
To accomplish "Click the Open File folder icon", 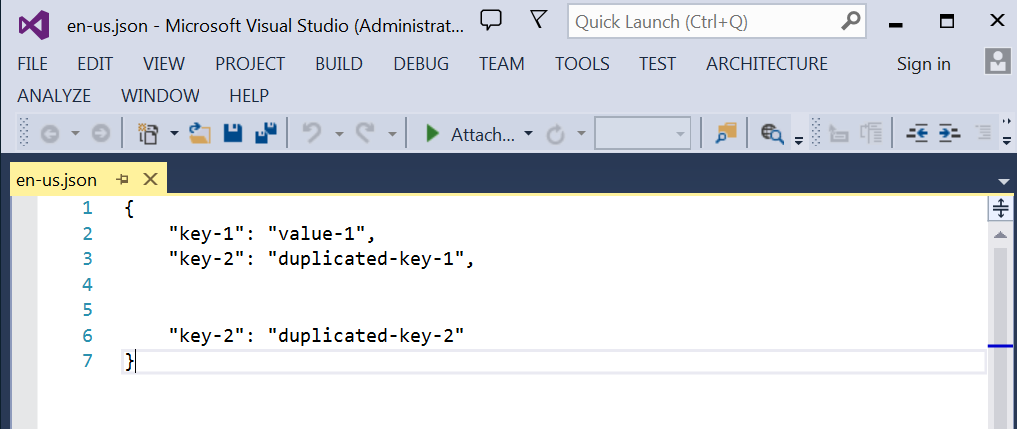I will click(x=200, y=133).
